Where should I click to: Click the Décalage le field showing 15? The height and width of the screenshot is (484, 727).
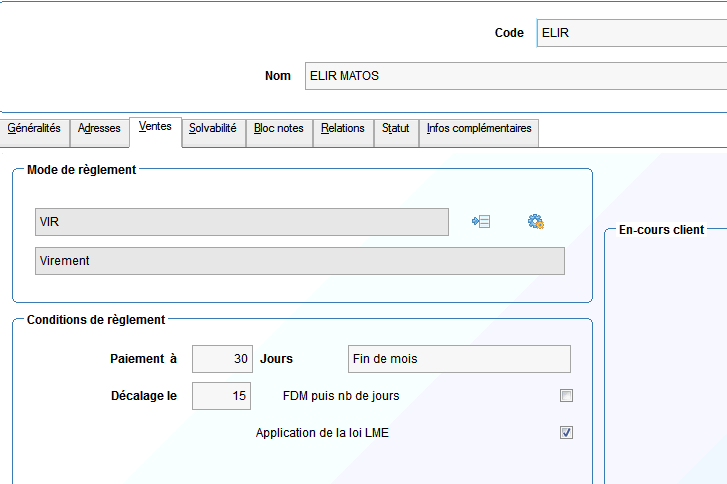tap(222, 396)
